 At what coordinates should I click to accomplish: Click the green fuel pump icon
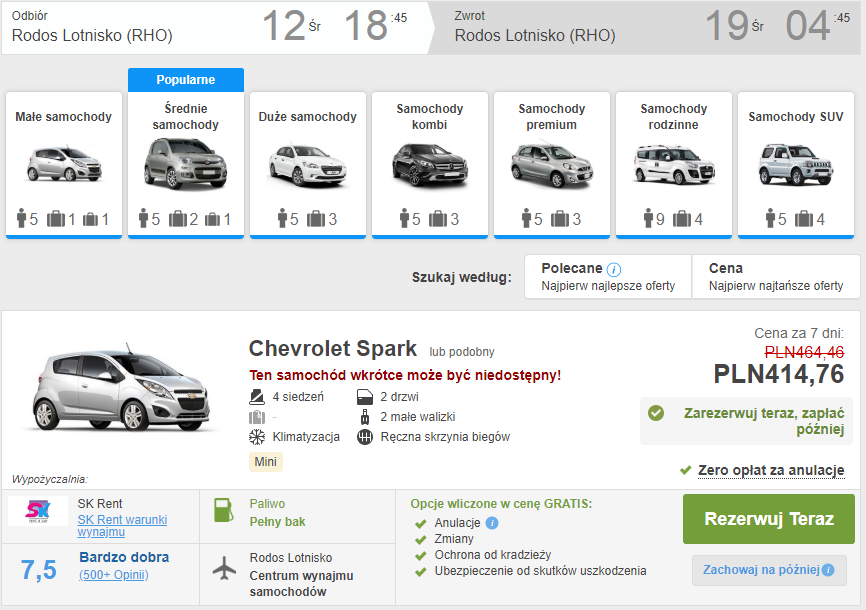click(x=224, y=510)
